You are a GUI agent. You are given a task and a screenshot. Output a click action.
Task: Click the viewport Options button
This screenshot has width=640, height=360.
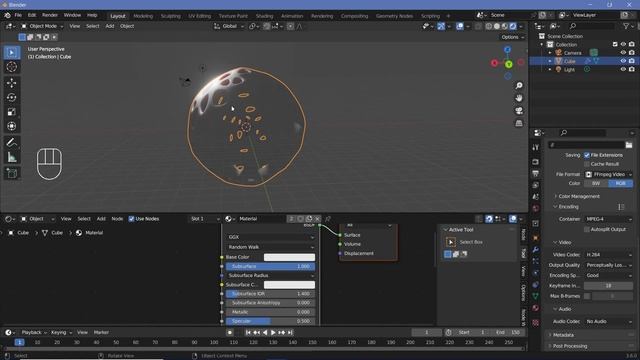tap(512, 37)
